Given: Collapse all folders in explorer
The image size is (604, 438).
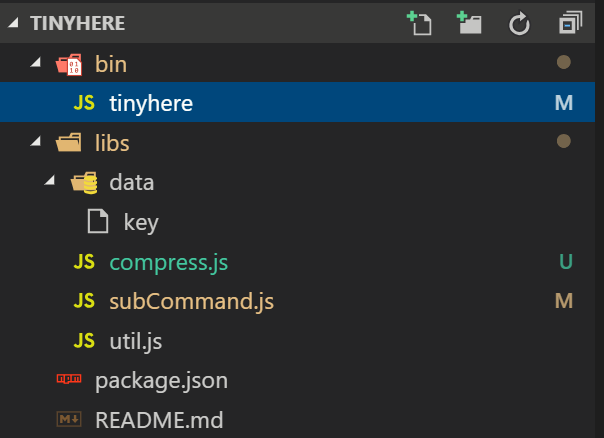Looking at the screenshot, I should coord(571,23).
